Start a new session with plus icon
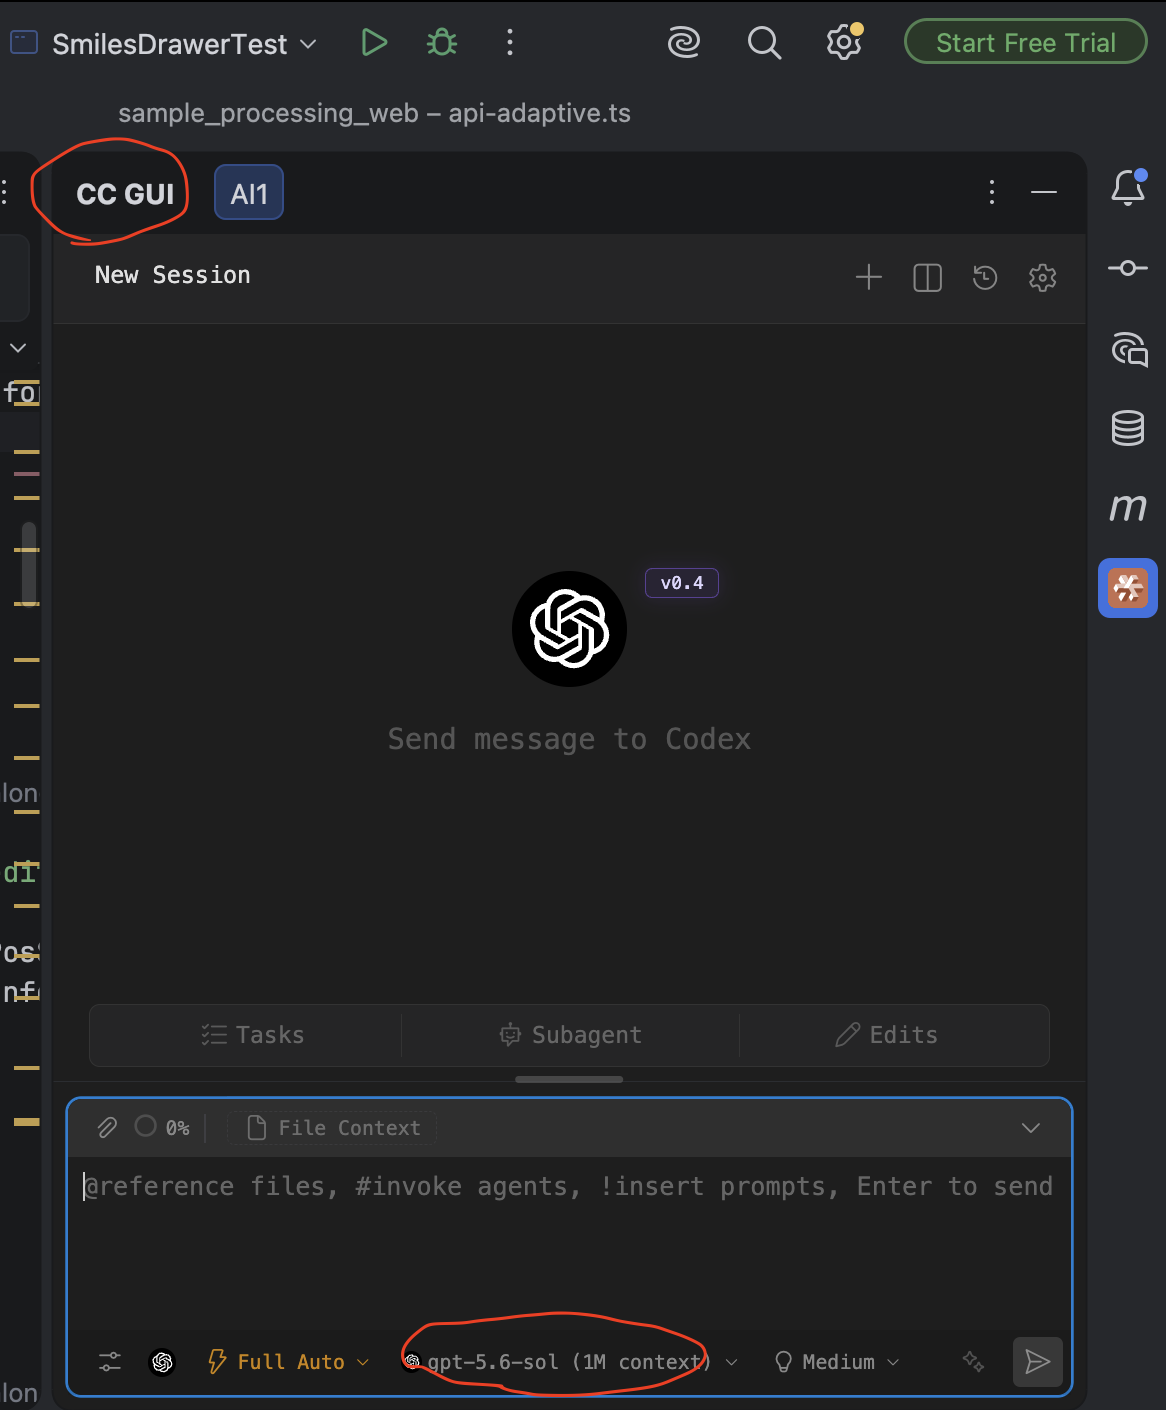This screenshot has height=1410, width=1166. click(x=869, y=277)
